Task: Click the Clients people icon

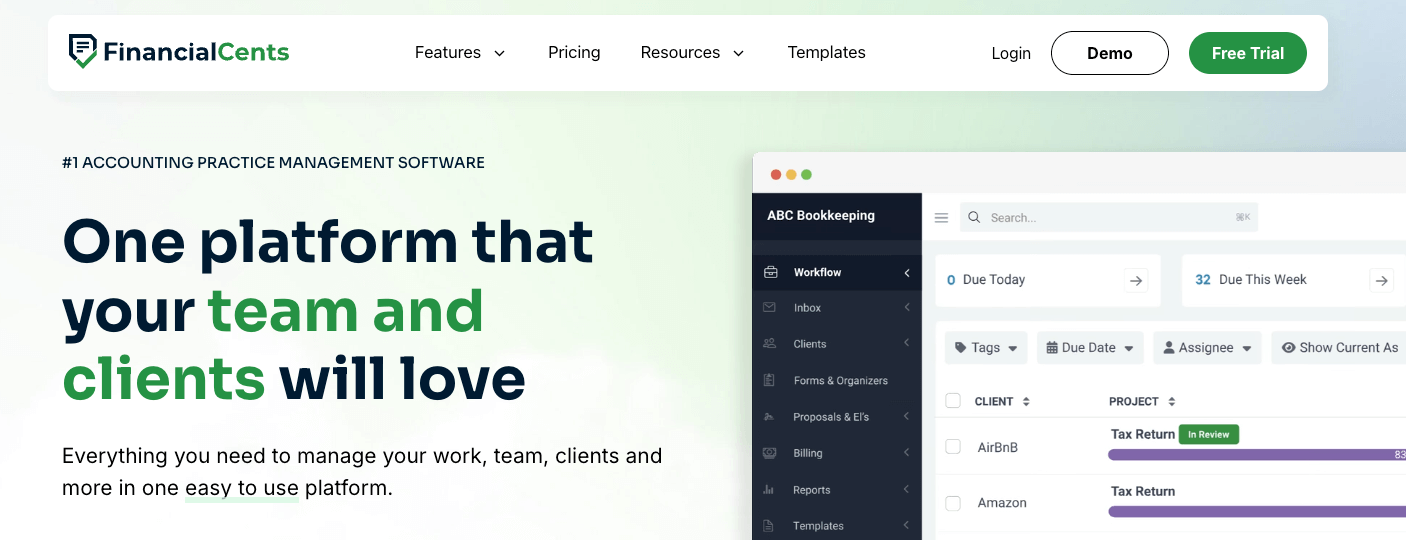Action: [x=770, y=344]
